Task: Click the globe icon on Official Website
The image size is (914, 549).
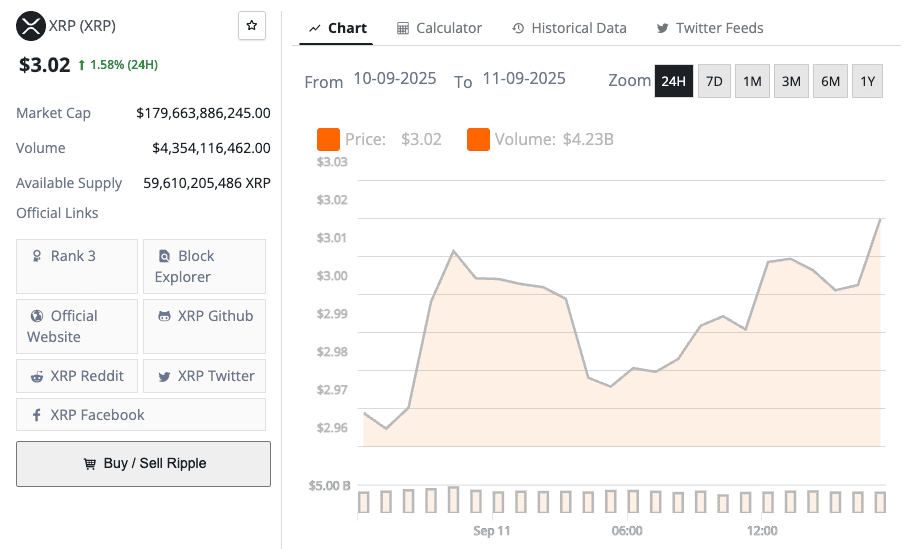Action: click(x=37, y=316)
